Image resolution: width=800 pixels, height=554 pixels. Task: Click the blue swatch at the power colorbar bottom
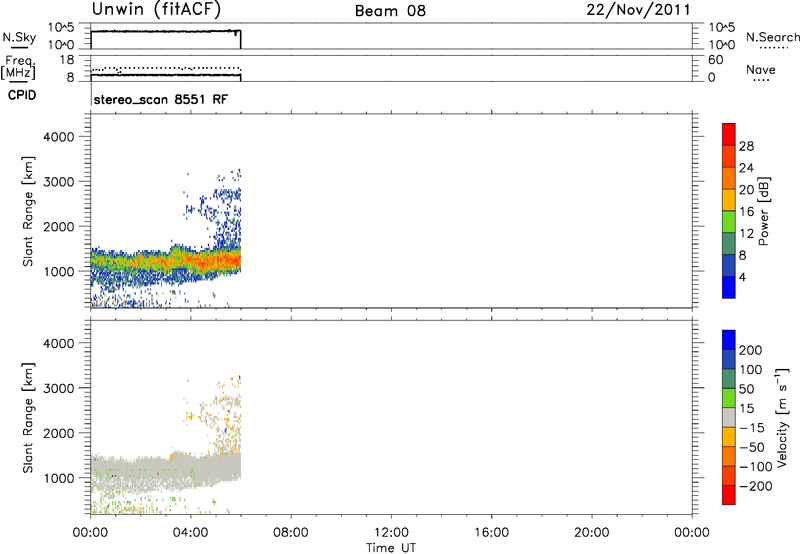pos(729,287)
